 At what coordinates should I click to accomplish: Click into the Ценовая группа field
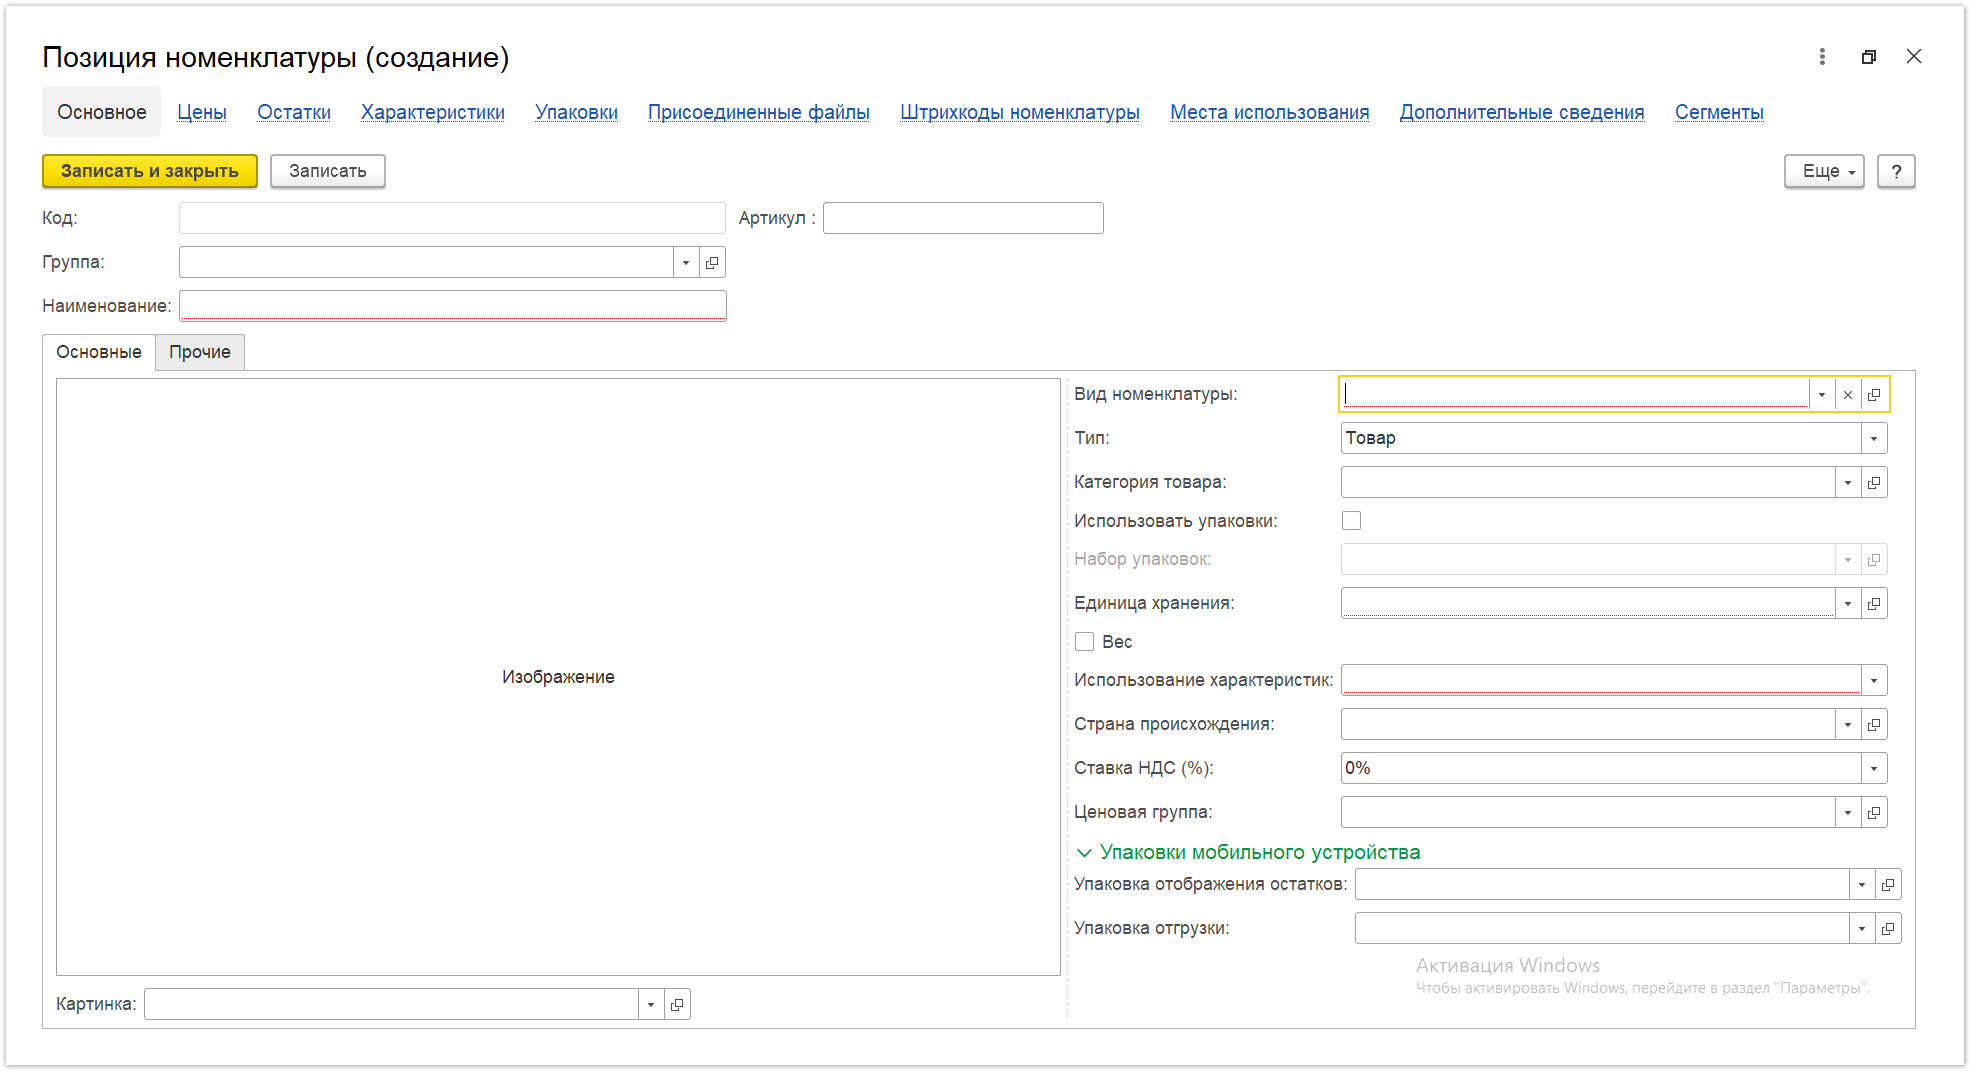point(1588,813)
